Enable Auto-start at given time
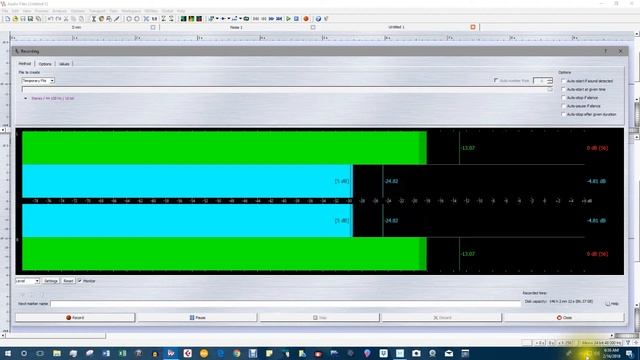The width and height of the screenshot is (640, 360). [x=564, y=89]
